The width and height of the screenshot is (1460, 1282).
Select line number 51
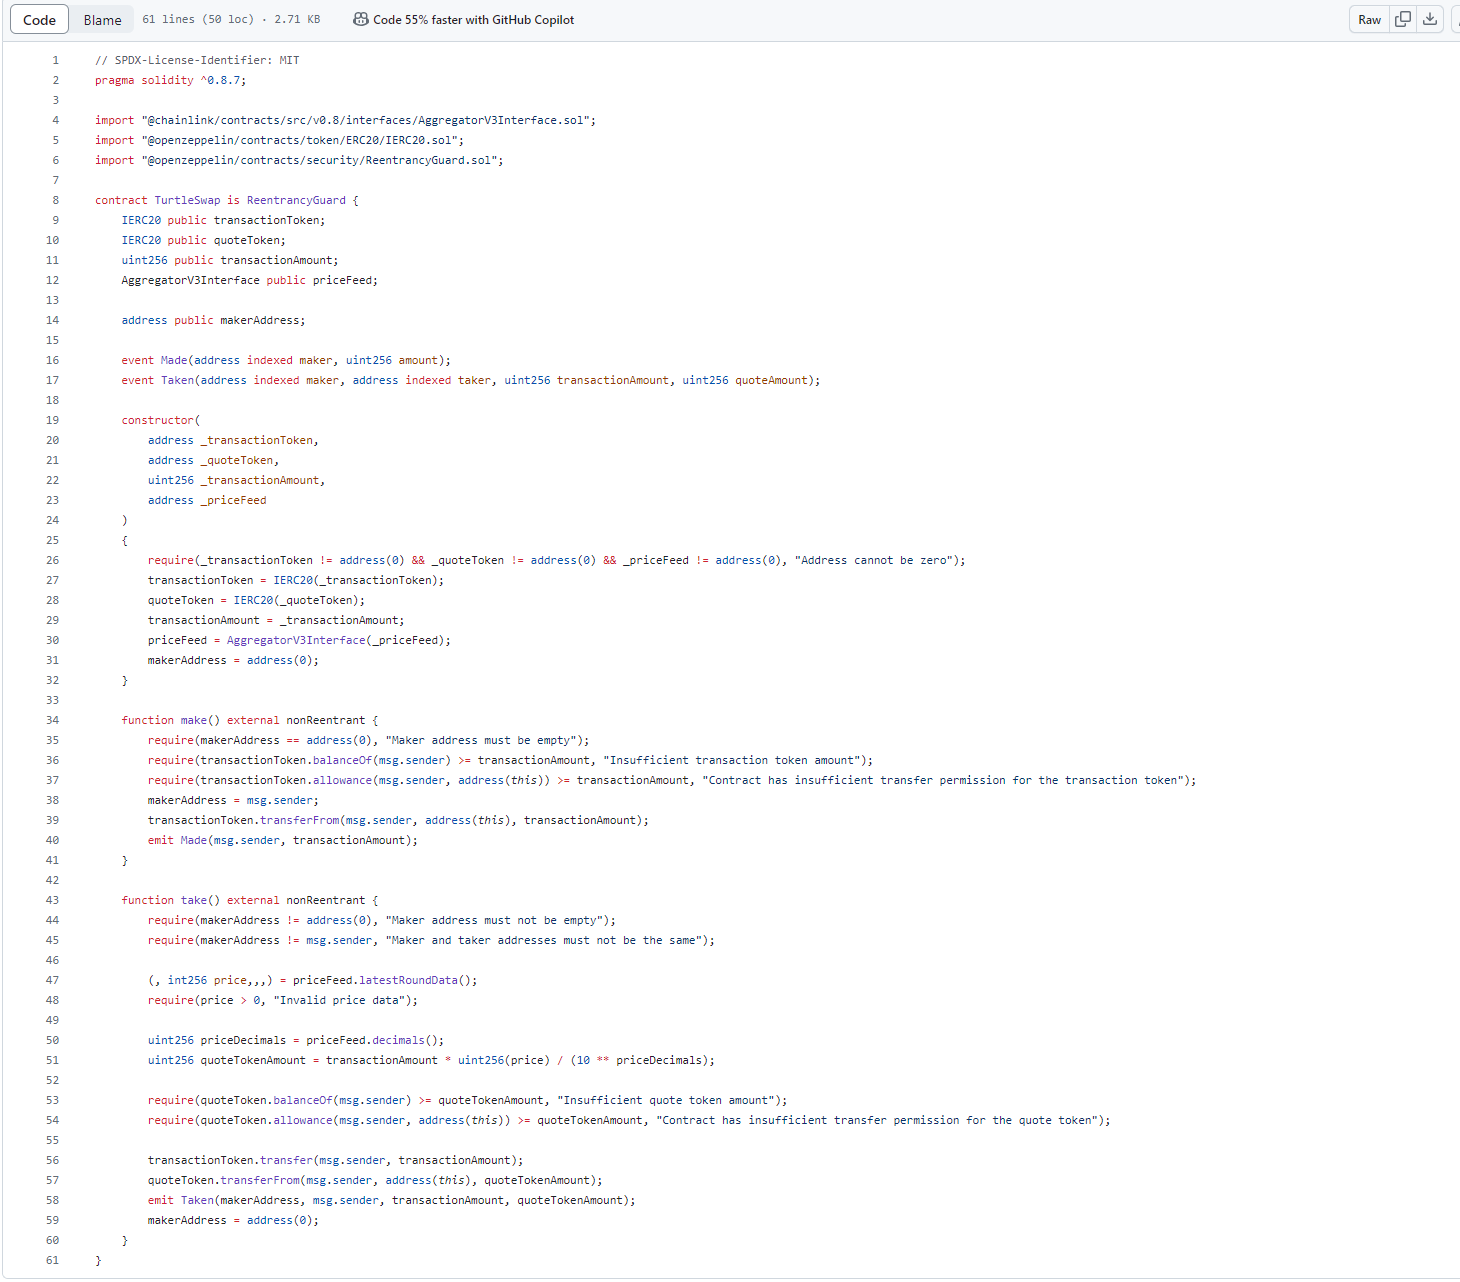(52, 1060)
